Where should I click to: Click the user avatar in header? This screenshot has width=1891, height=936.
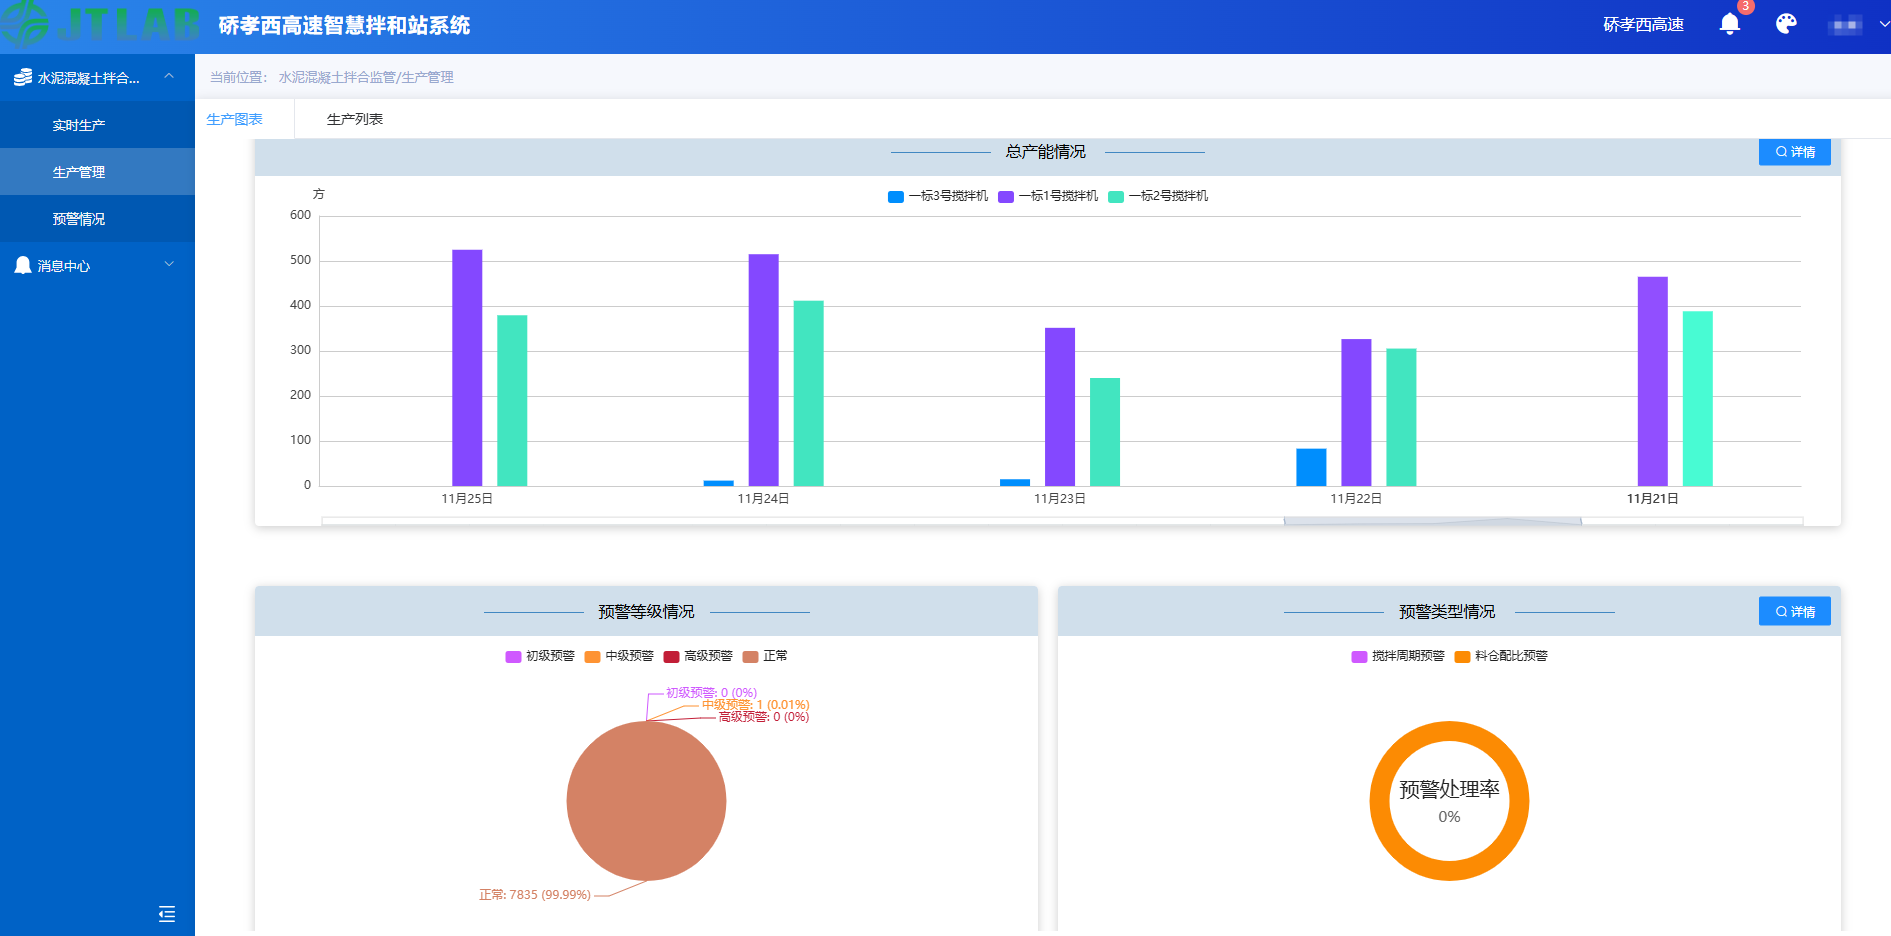coord(1845,25)
